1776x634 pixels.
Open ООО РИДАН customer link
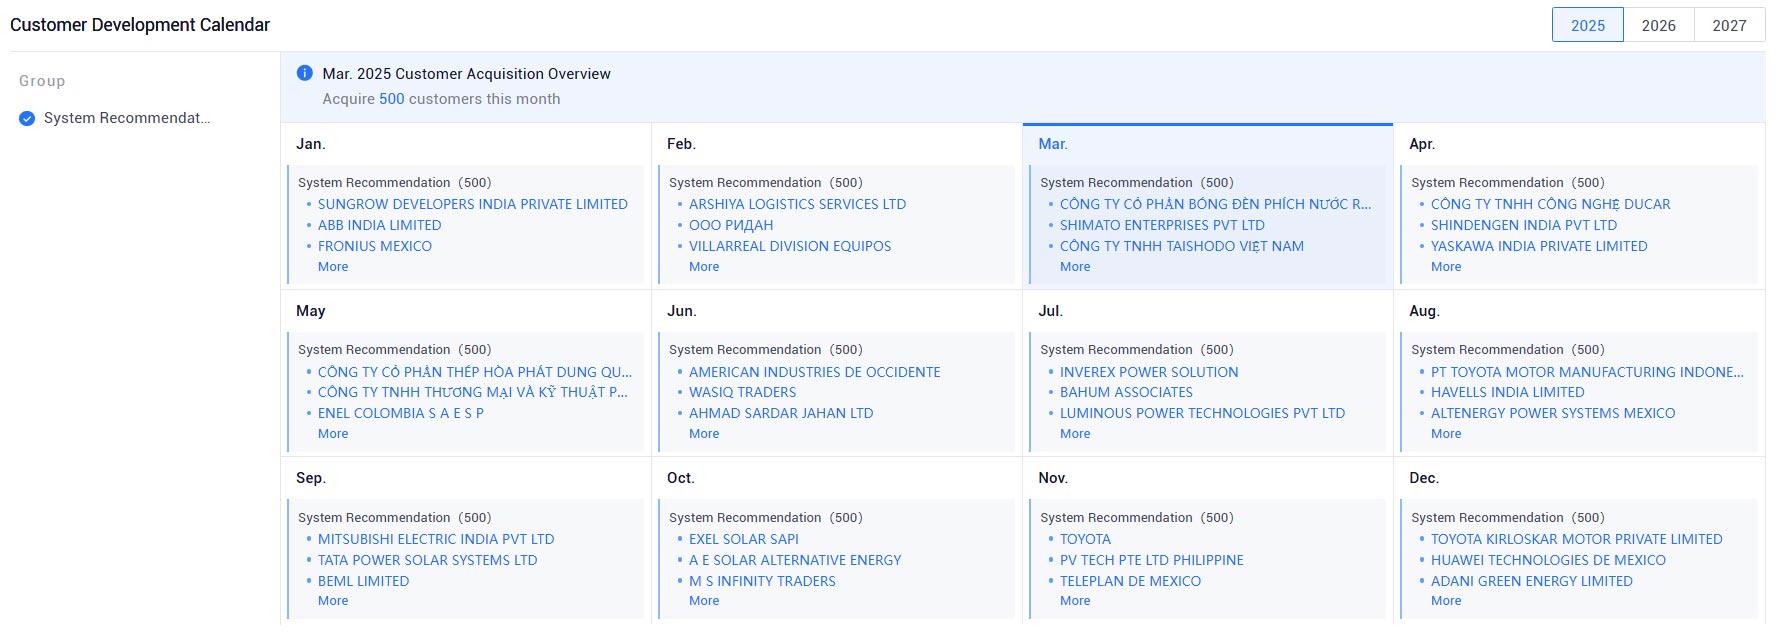coord(731,225)
